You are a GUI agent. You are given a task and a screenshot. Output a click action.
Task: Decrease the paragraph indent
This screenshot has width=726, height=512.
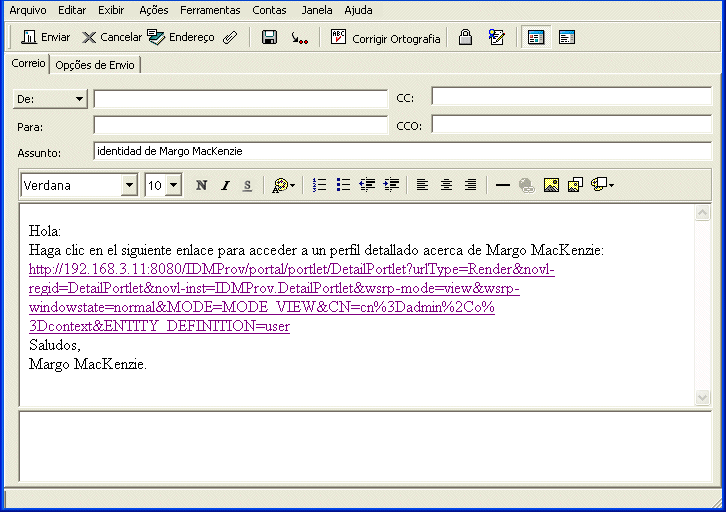pos(367,185)
